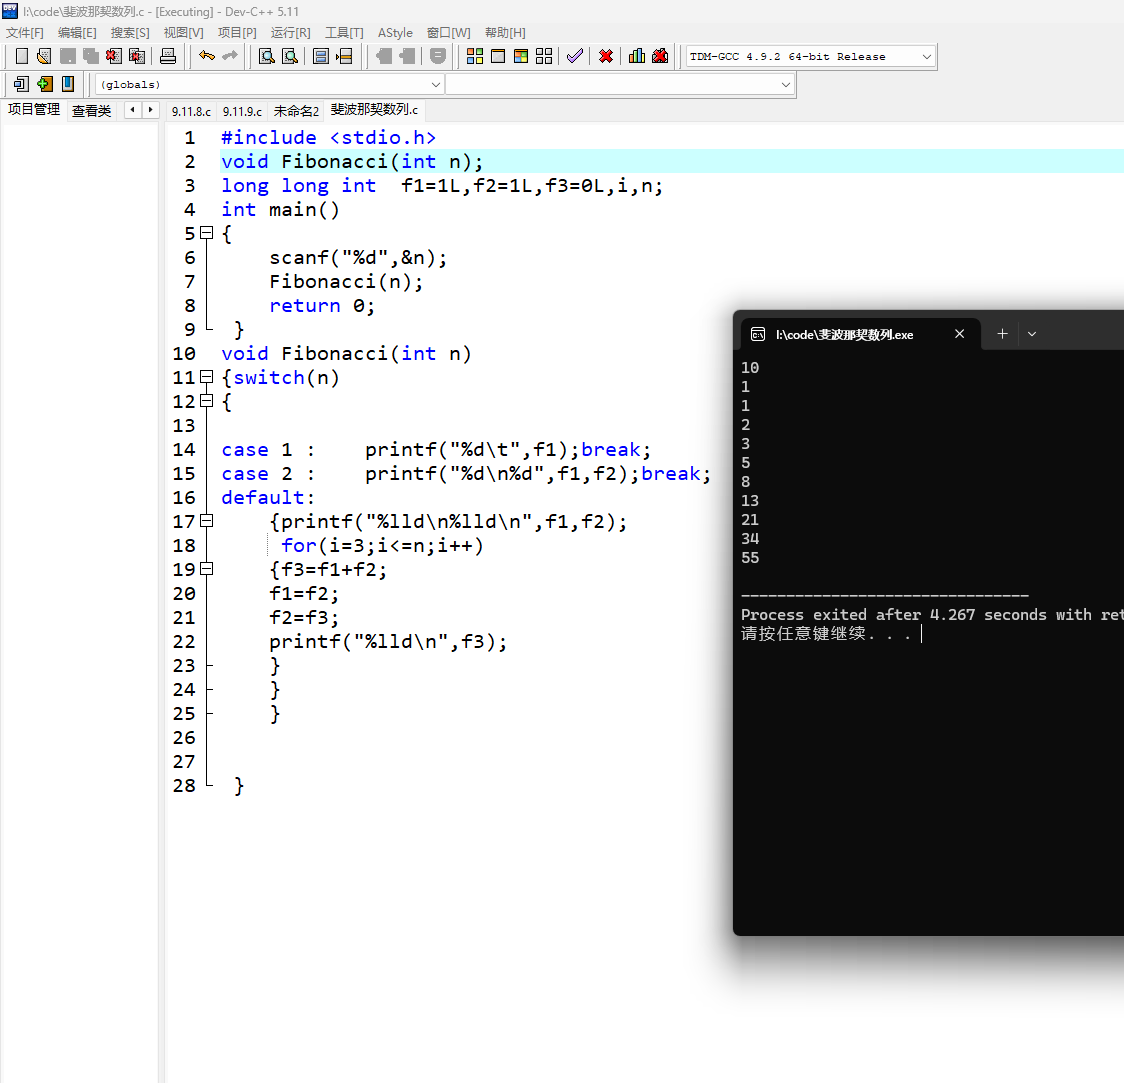Collapse the code fold at line 5
Image resolution: width=1124 pixels, height=1083 pixels.
[x=206, y=233]
